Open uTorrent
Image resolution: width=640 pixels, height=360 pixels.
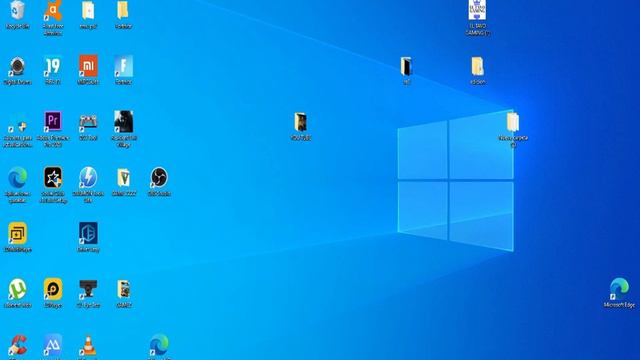[x=18, y=289]
